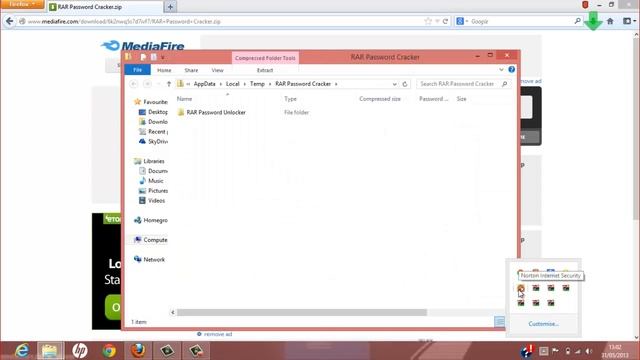Click the Type column header
Viewport: 640px width, 360px height.
click(290, 99)
